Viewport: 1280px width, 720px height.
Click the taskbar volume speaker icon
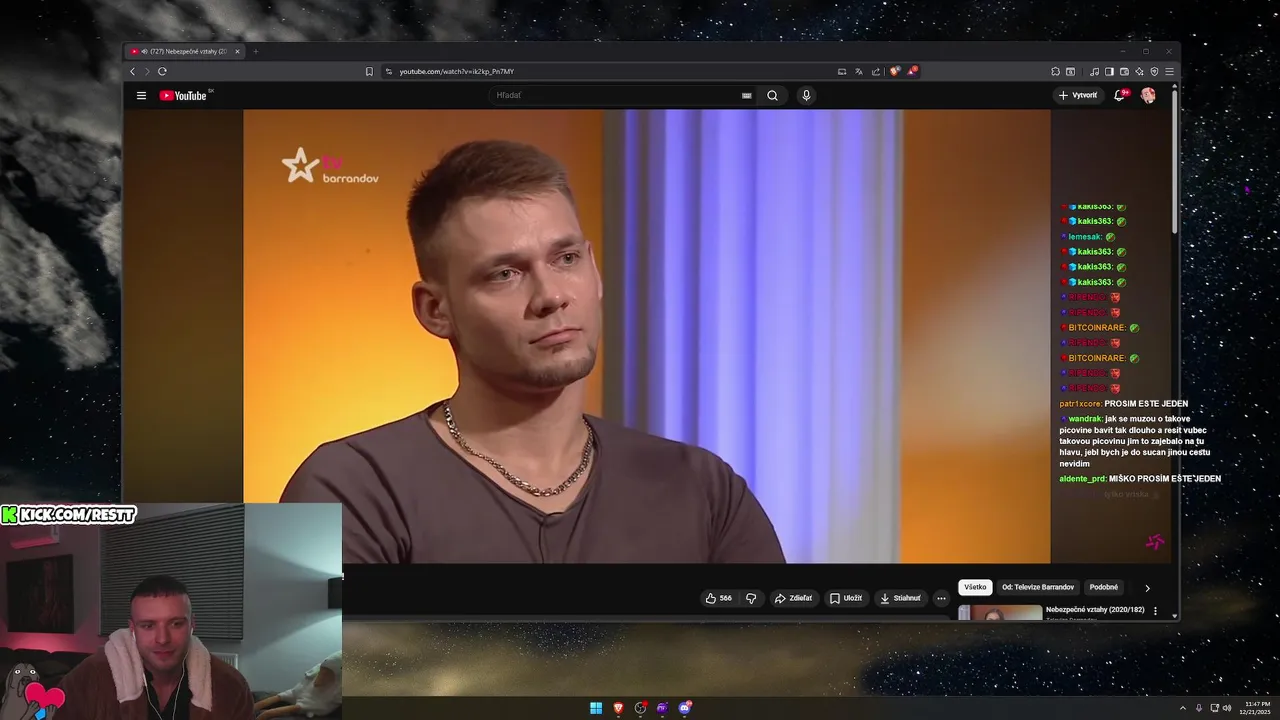coord(1228,708)
